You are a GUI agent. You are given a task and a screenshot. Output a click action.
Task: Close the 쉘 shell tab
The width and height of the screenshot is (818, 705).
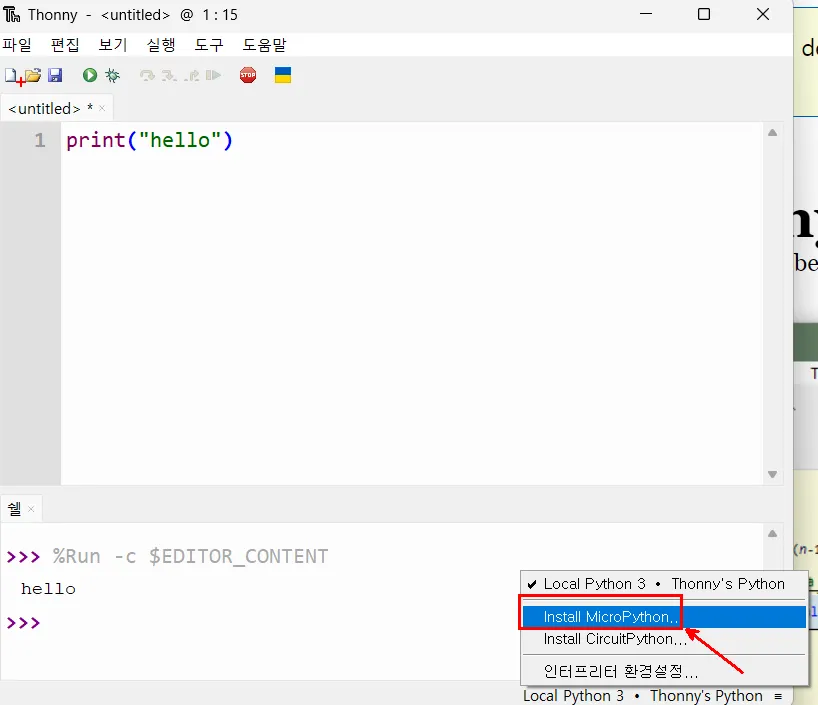[31, 509]
